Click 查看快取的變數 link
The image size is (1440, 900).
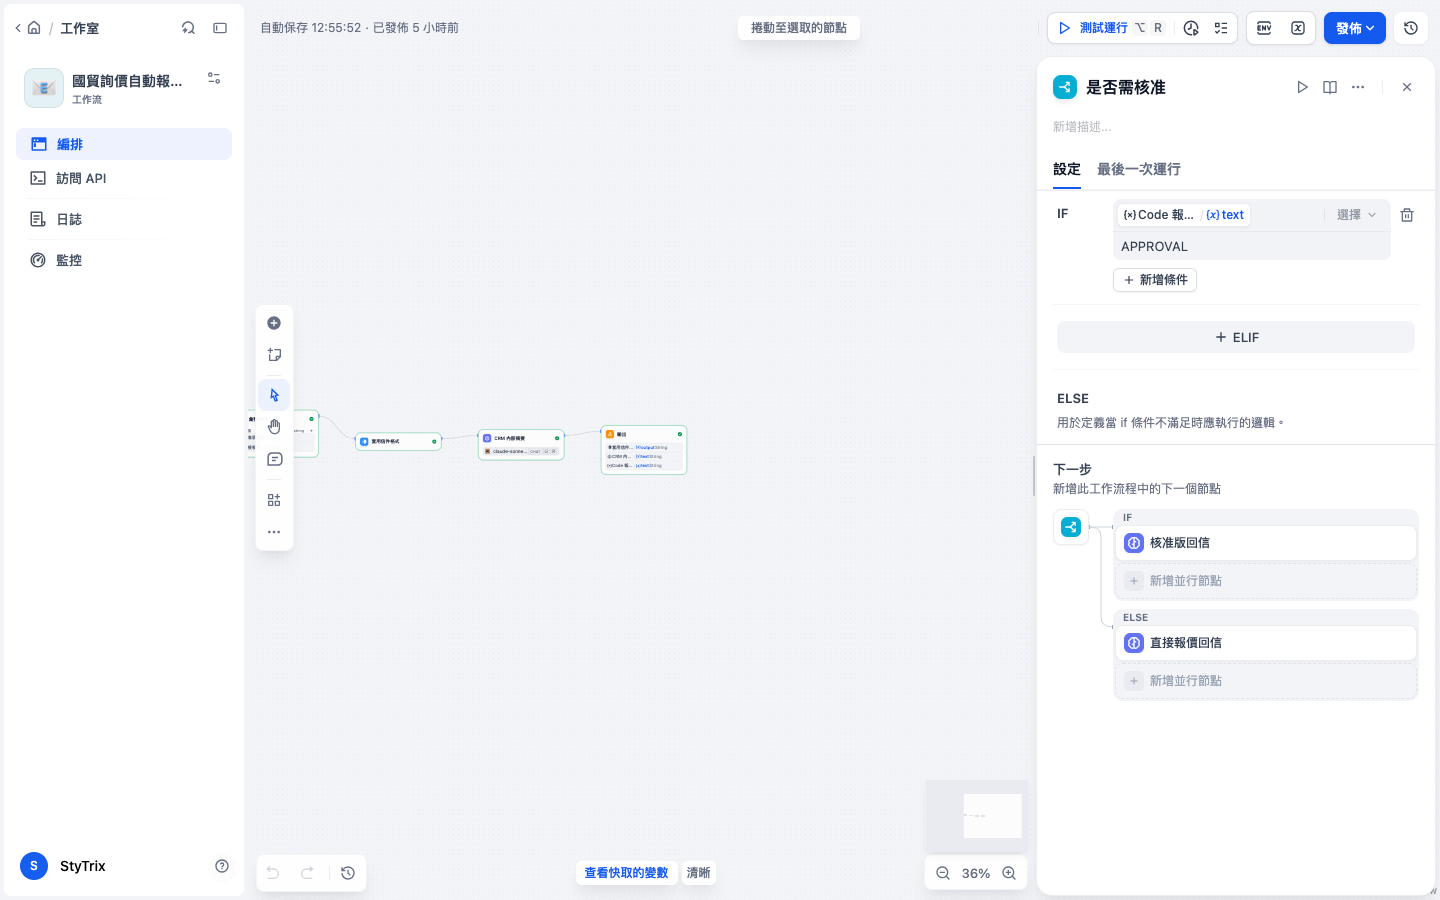coord(626,873)
